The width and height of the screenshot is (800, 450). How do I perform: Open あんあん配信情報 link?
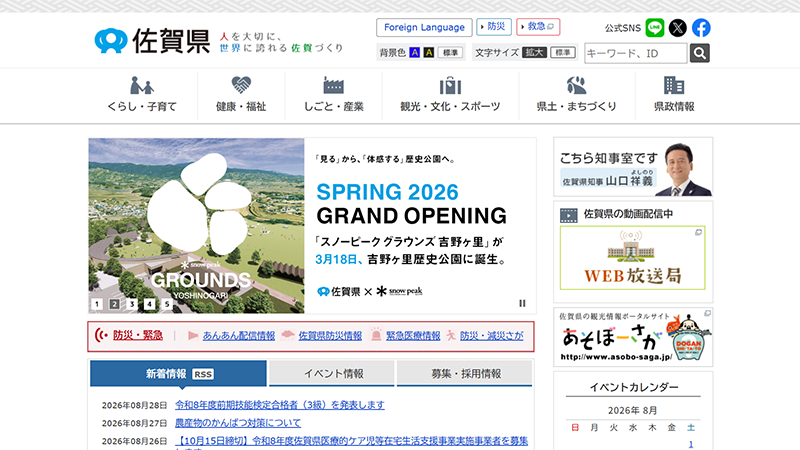pos(239,336)
